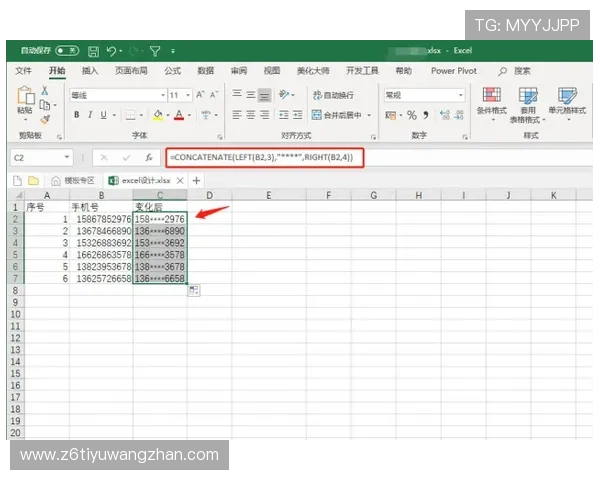Click the Undo arrow icon
This screenshot has width=600, height=480.
[111, 51]
